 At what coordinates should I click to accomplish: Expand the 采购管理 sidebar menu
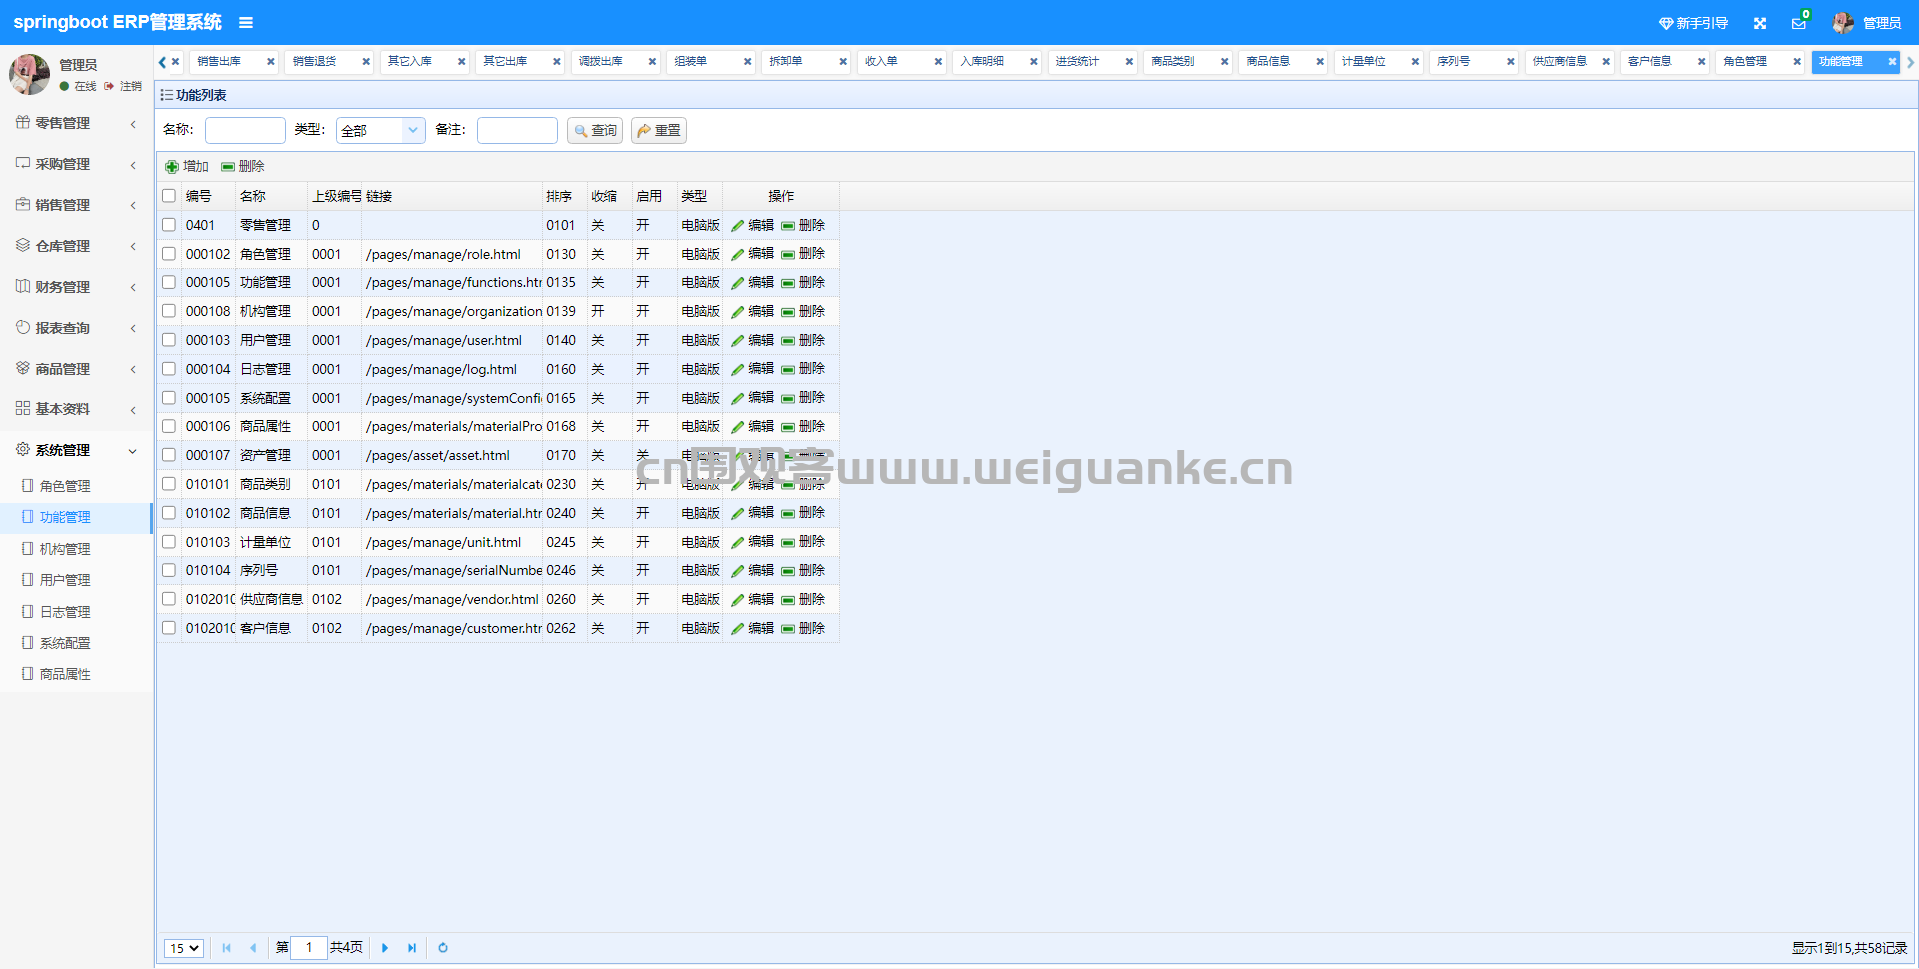point(76,164)
